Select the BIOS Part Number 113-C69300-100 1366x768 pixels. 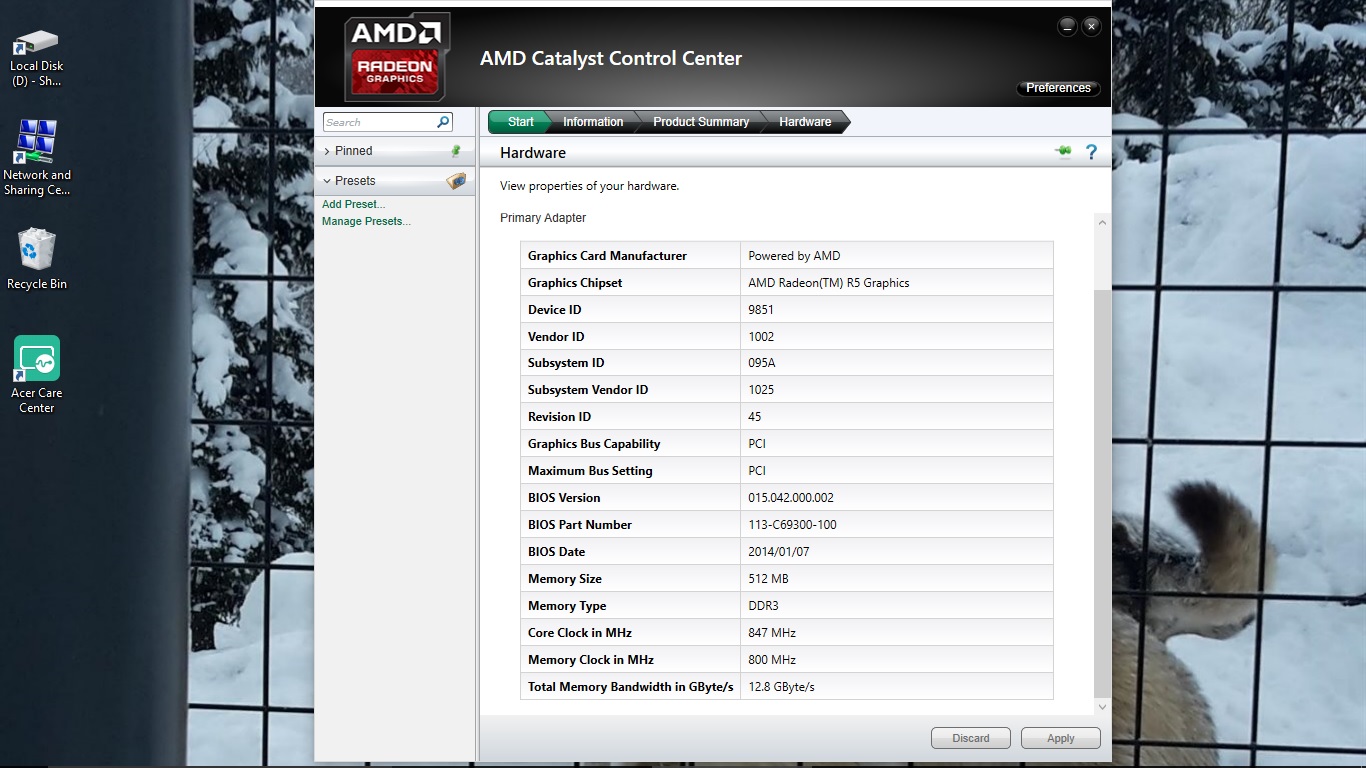click(792, 525)
